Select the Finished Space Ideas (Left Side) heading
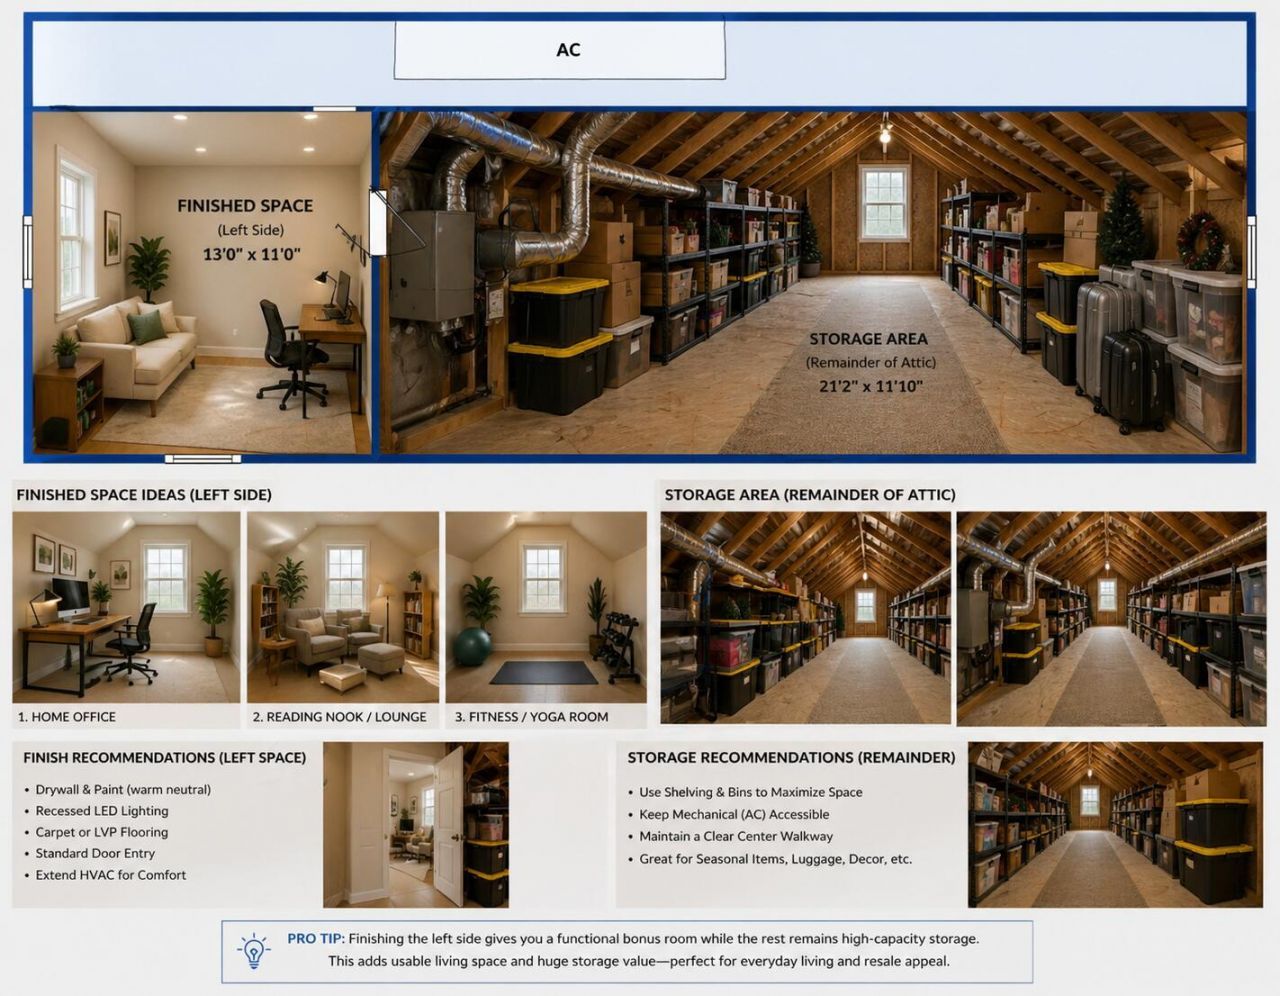The width and height of the screenshot is (1280, 996). click(144, 495)
